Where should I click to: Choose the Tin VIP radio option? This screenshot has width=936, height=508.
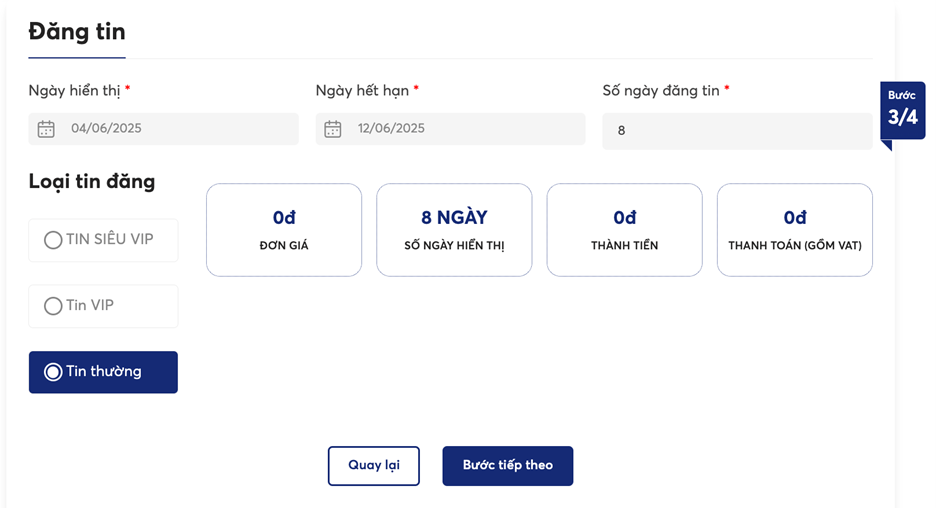[x=53, y=306]
